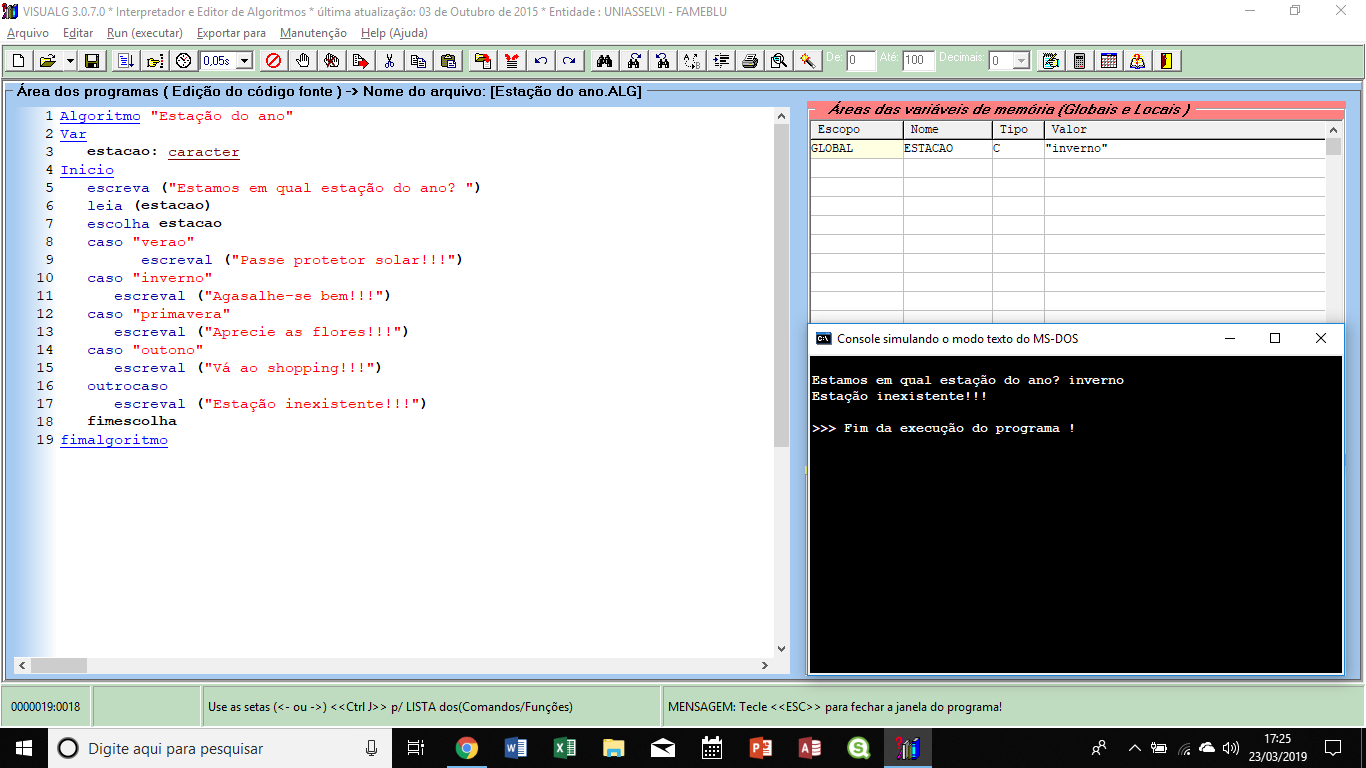The image size is (1366, 768).
Task: Open Chrome from the taskbar
Action: [466, 748]
